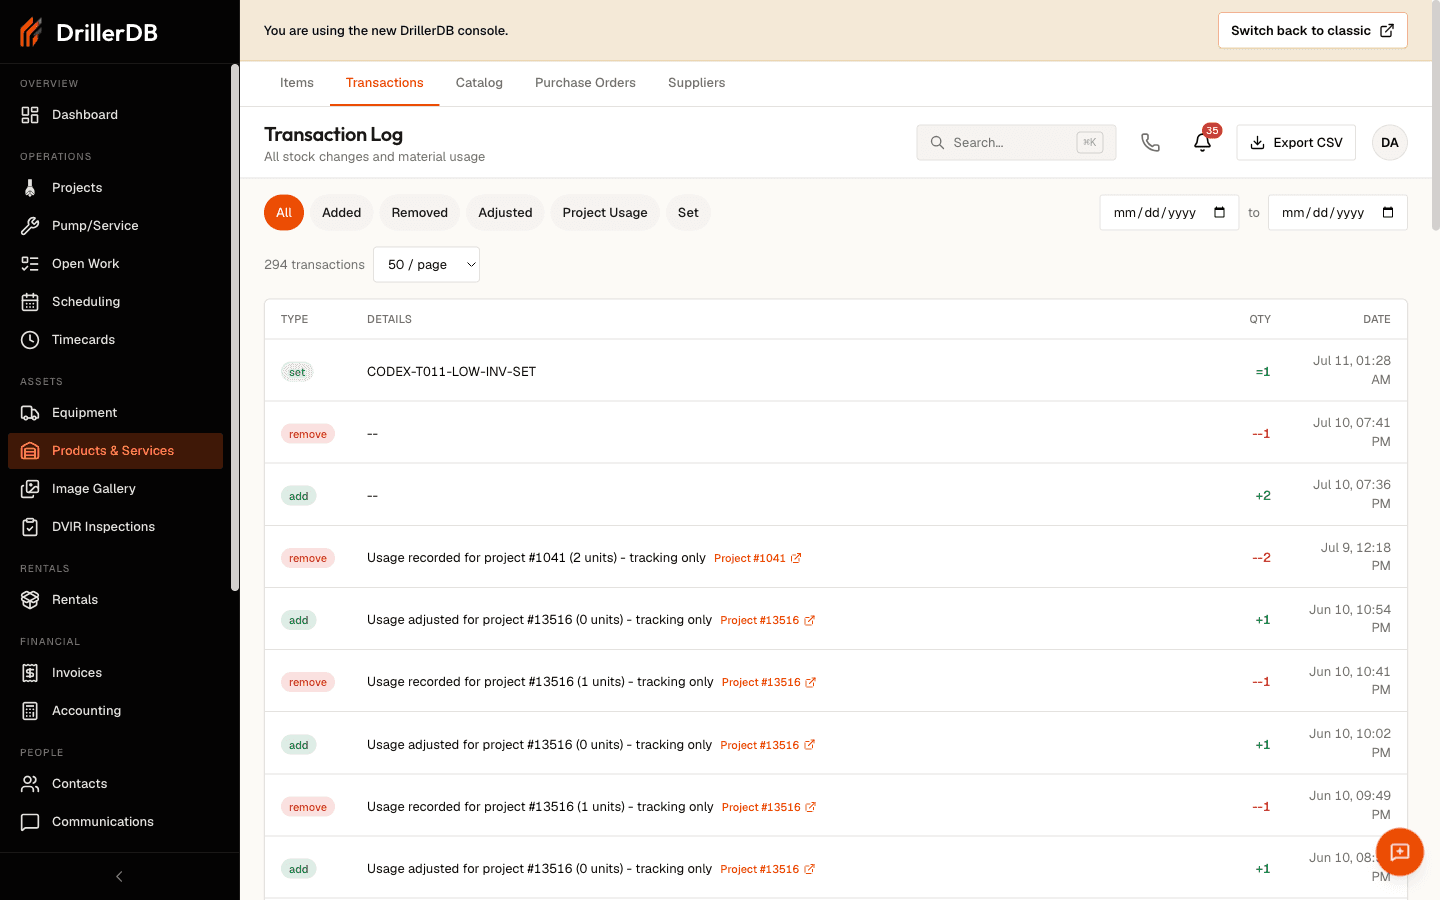Click the Search input field

click(x=1016, y=143)
